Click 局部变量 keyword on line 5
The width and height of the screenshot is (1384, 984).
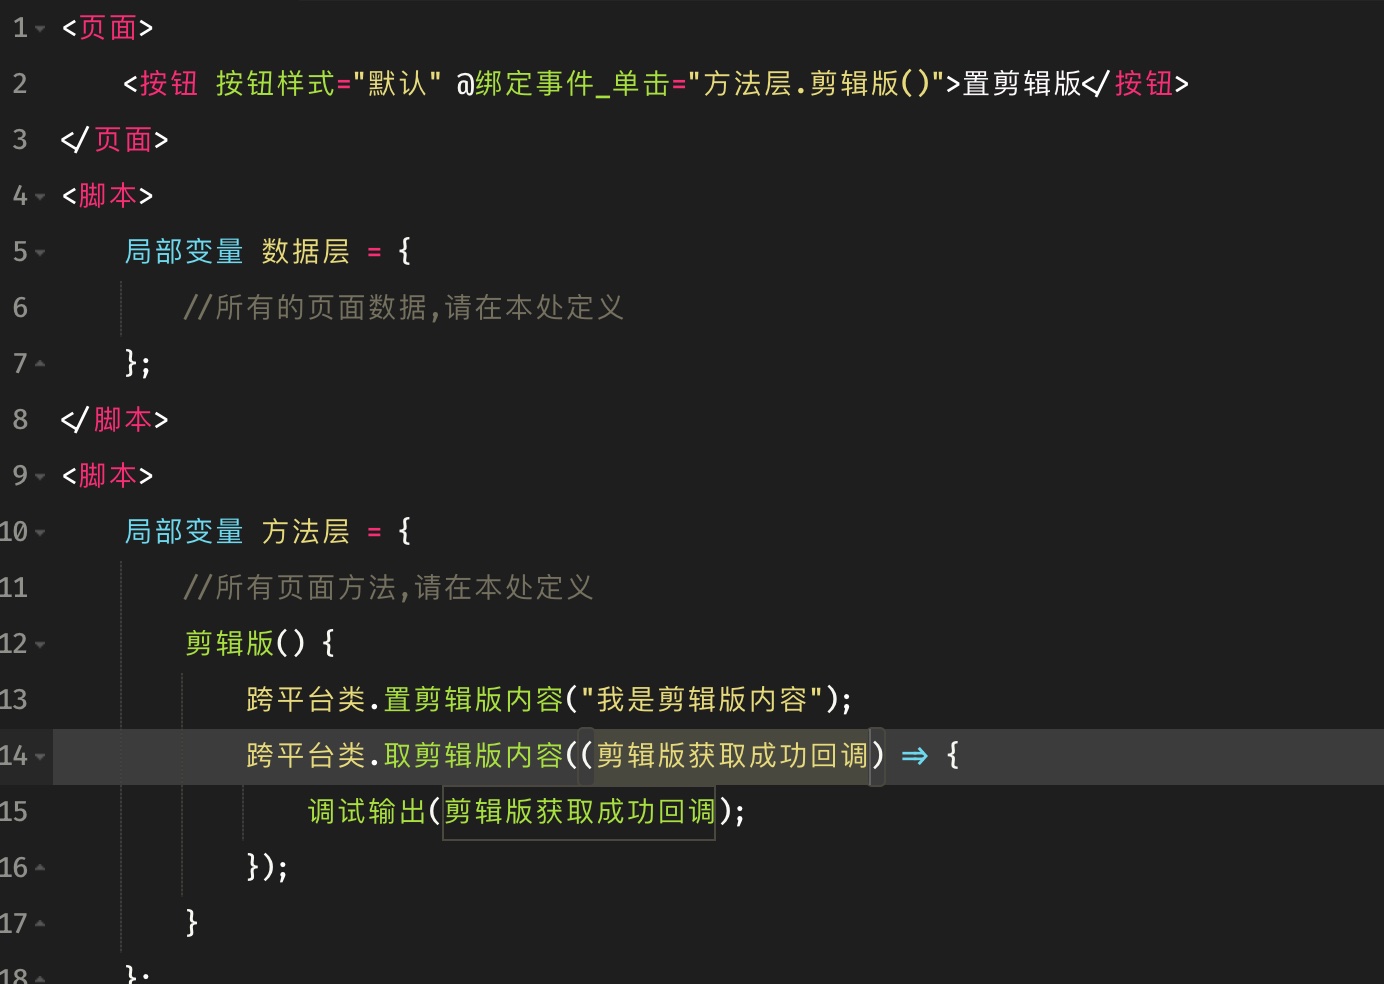point(184,252)
